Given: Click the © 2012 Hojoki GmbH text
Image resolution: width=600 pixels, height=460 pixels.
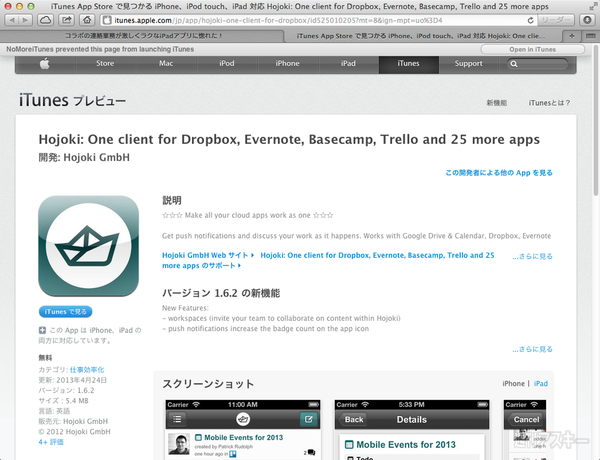Looking at the screenshot, I should 74,432.
